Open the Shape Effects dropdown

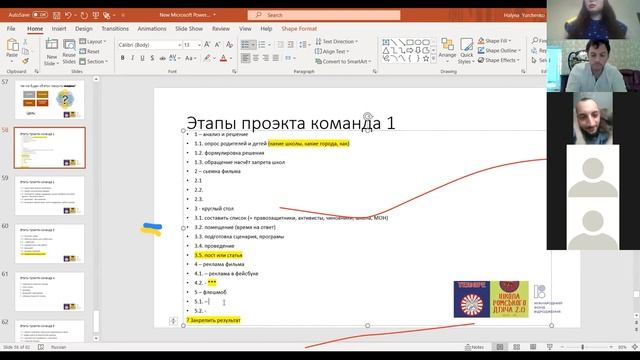click(x=498, y=60)
